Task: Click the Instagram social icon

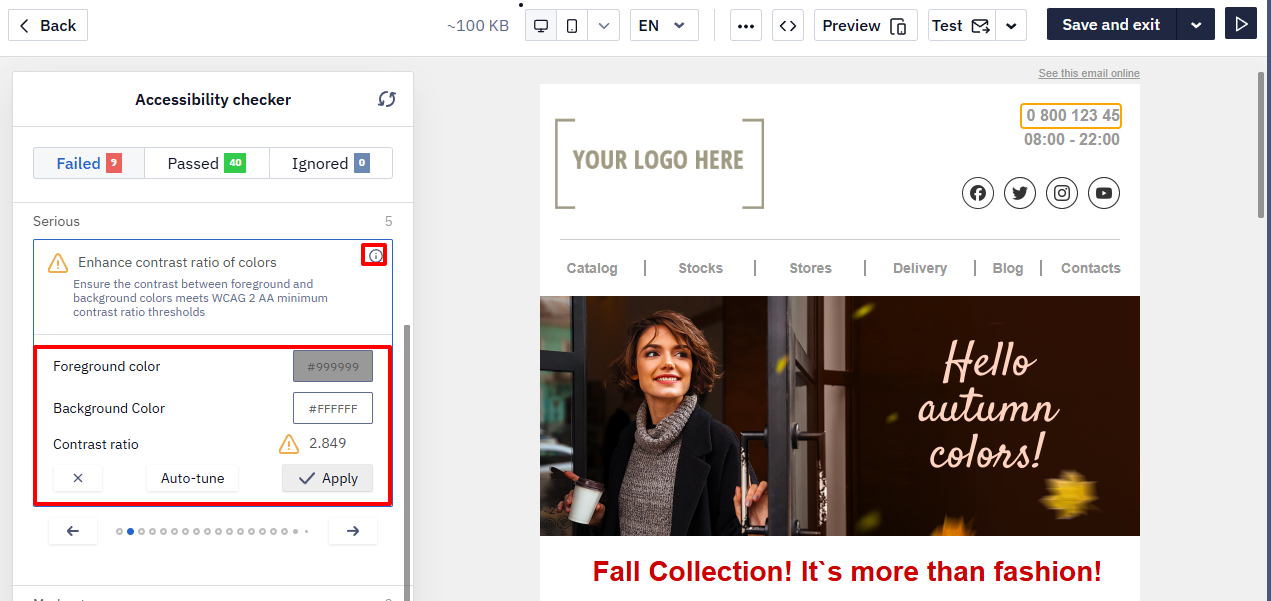Action: click(1062, 193)
